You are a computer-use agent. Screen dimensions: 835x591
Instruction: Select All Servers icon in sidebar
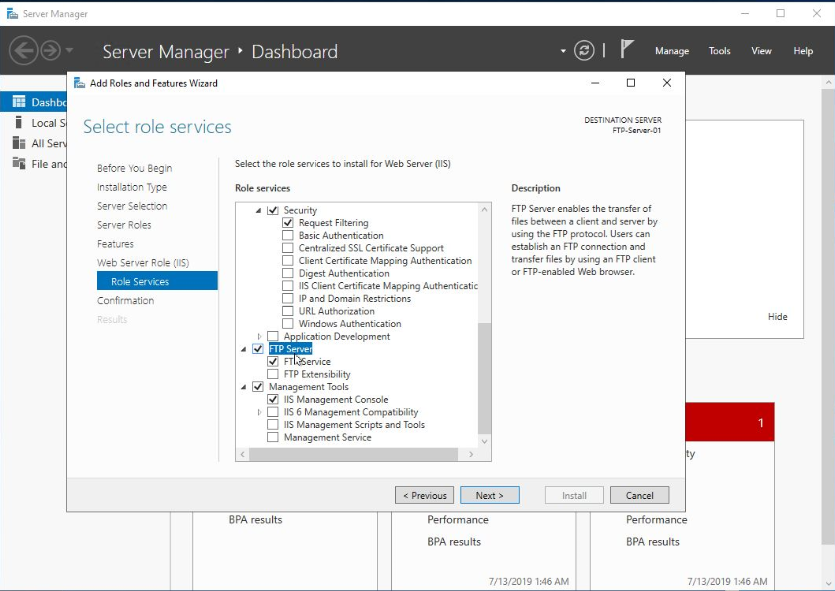click(x=19, y=143)
